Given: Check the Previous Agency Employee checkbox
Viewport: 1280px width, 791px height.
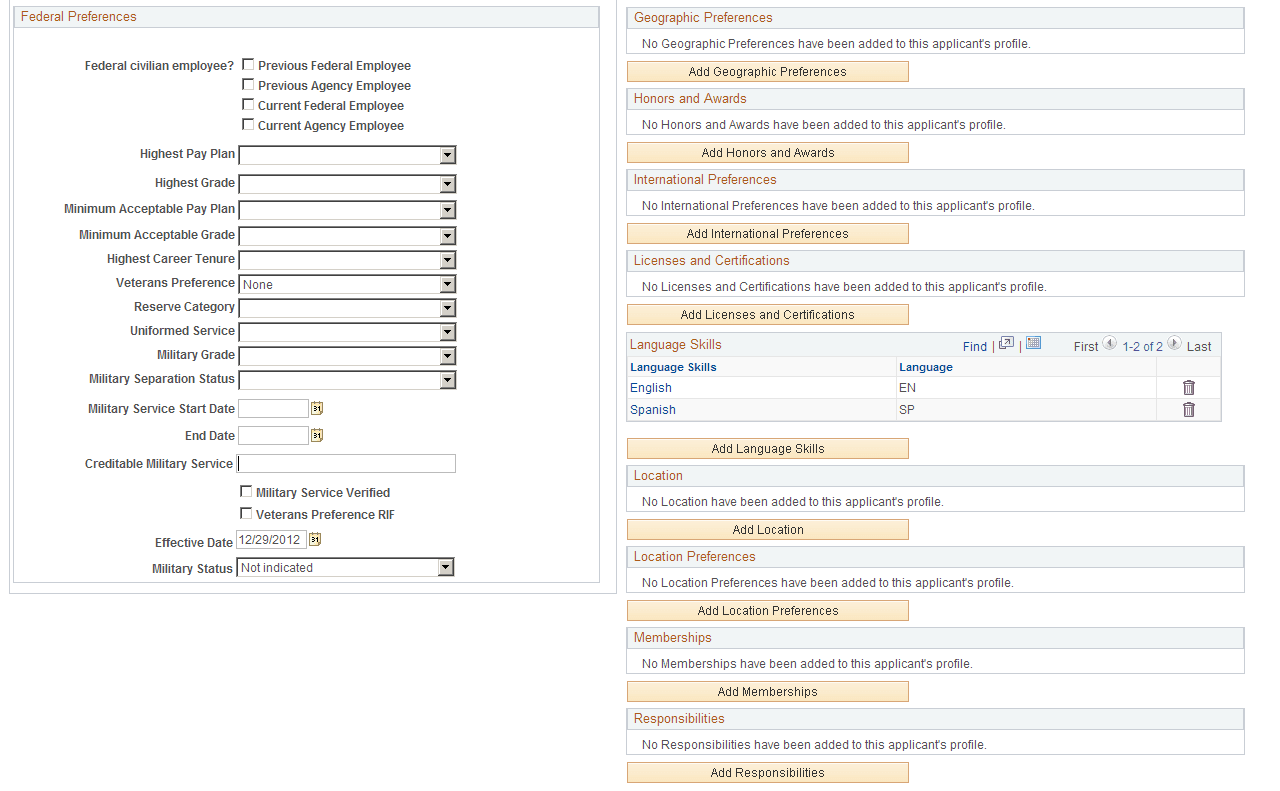Looking at the screenshot, I should coord(248,84).
